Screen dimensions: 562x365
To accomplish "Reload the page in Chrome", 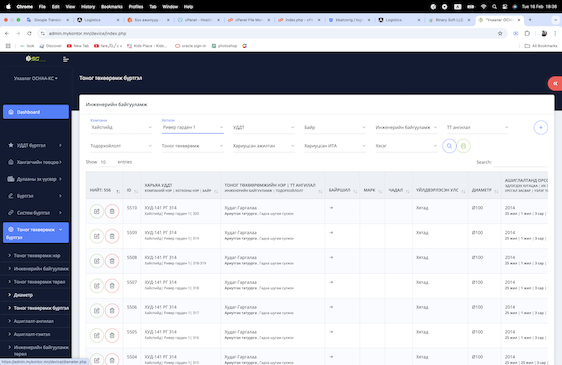I will point(29,33).
